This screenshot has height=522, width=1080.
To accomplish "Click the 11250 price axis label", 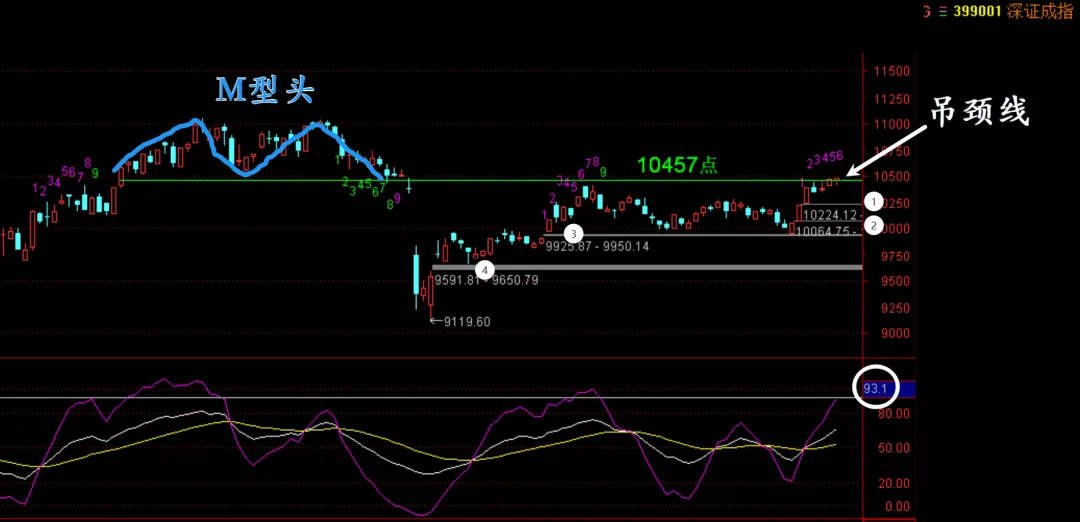I will tap(891, 98).
